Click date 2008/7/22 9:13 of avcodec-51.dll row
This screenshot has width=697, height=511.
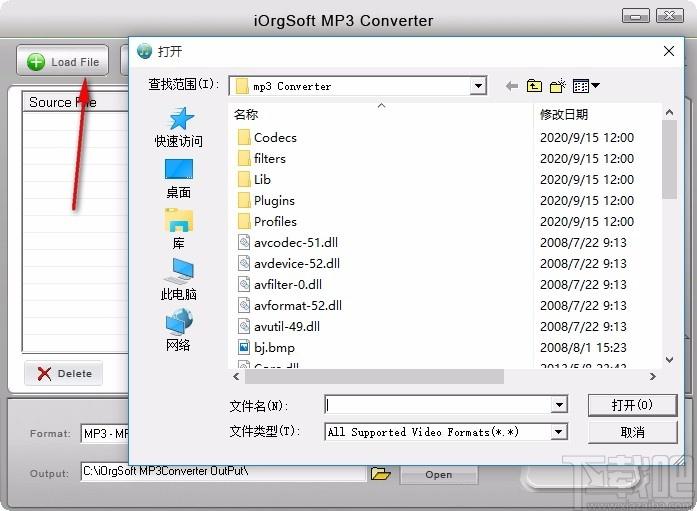(x=583, y=243)
